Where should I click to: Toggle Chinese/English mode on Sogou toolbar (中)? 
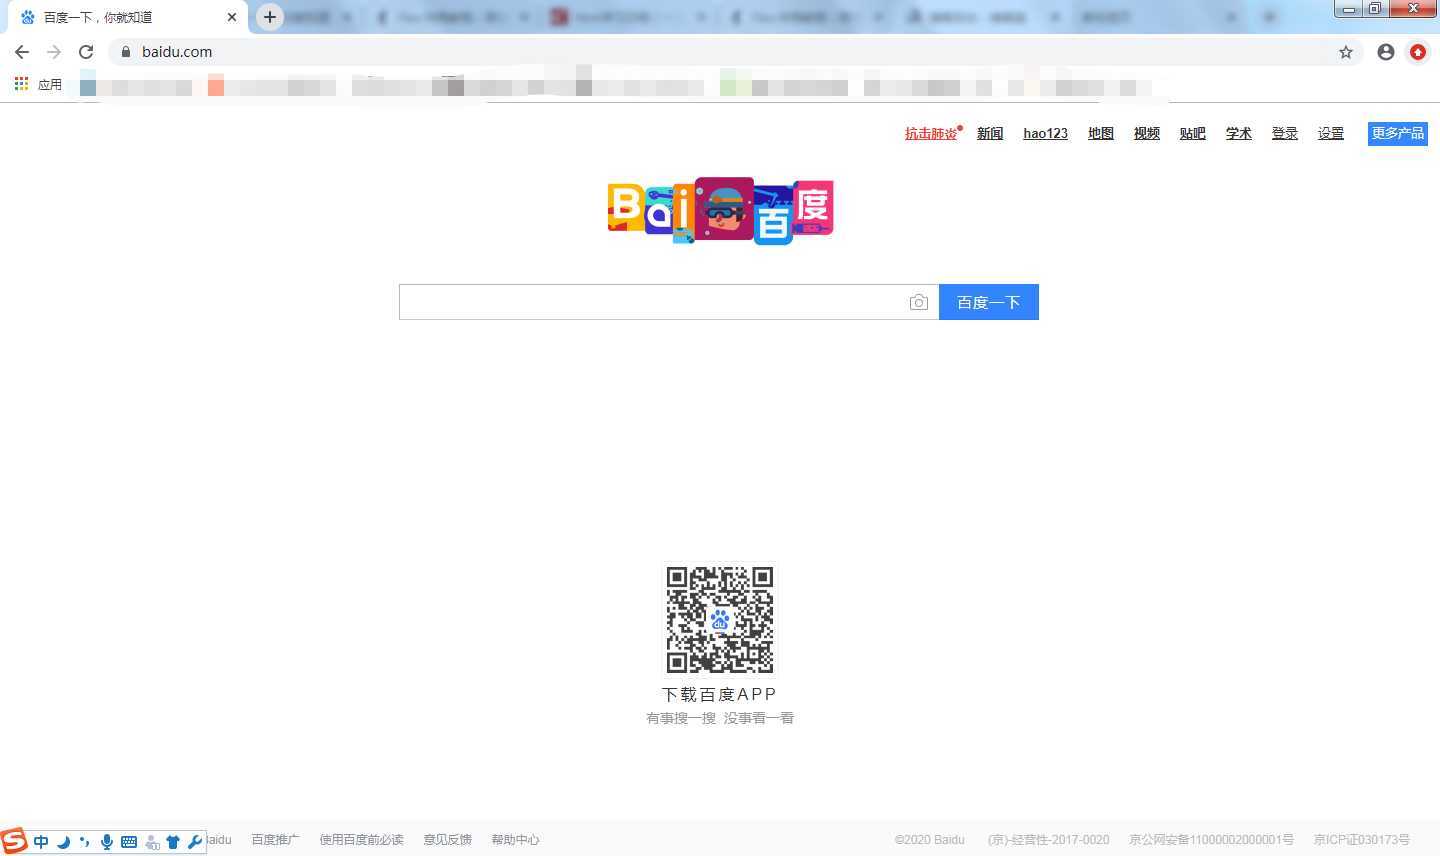point(41,842)
